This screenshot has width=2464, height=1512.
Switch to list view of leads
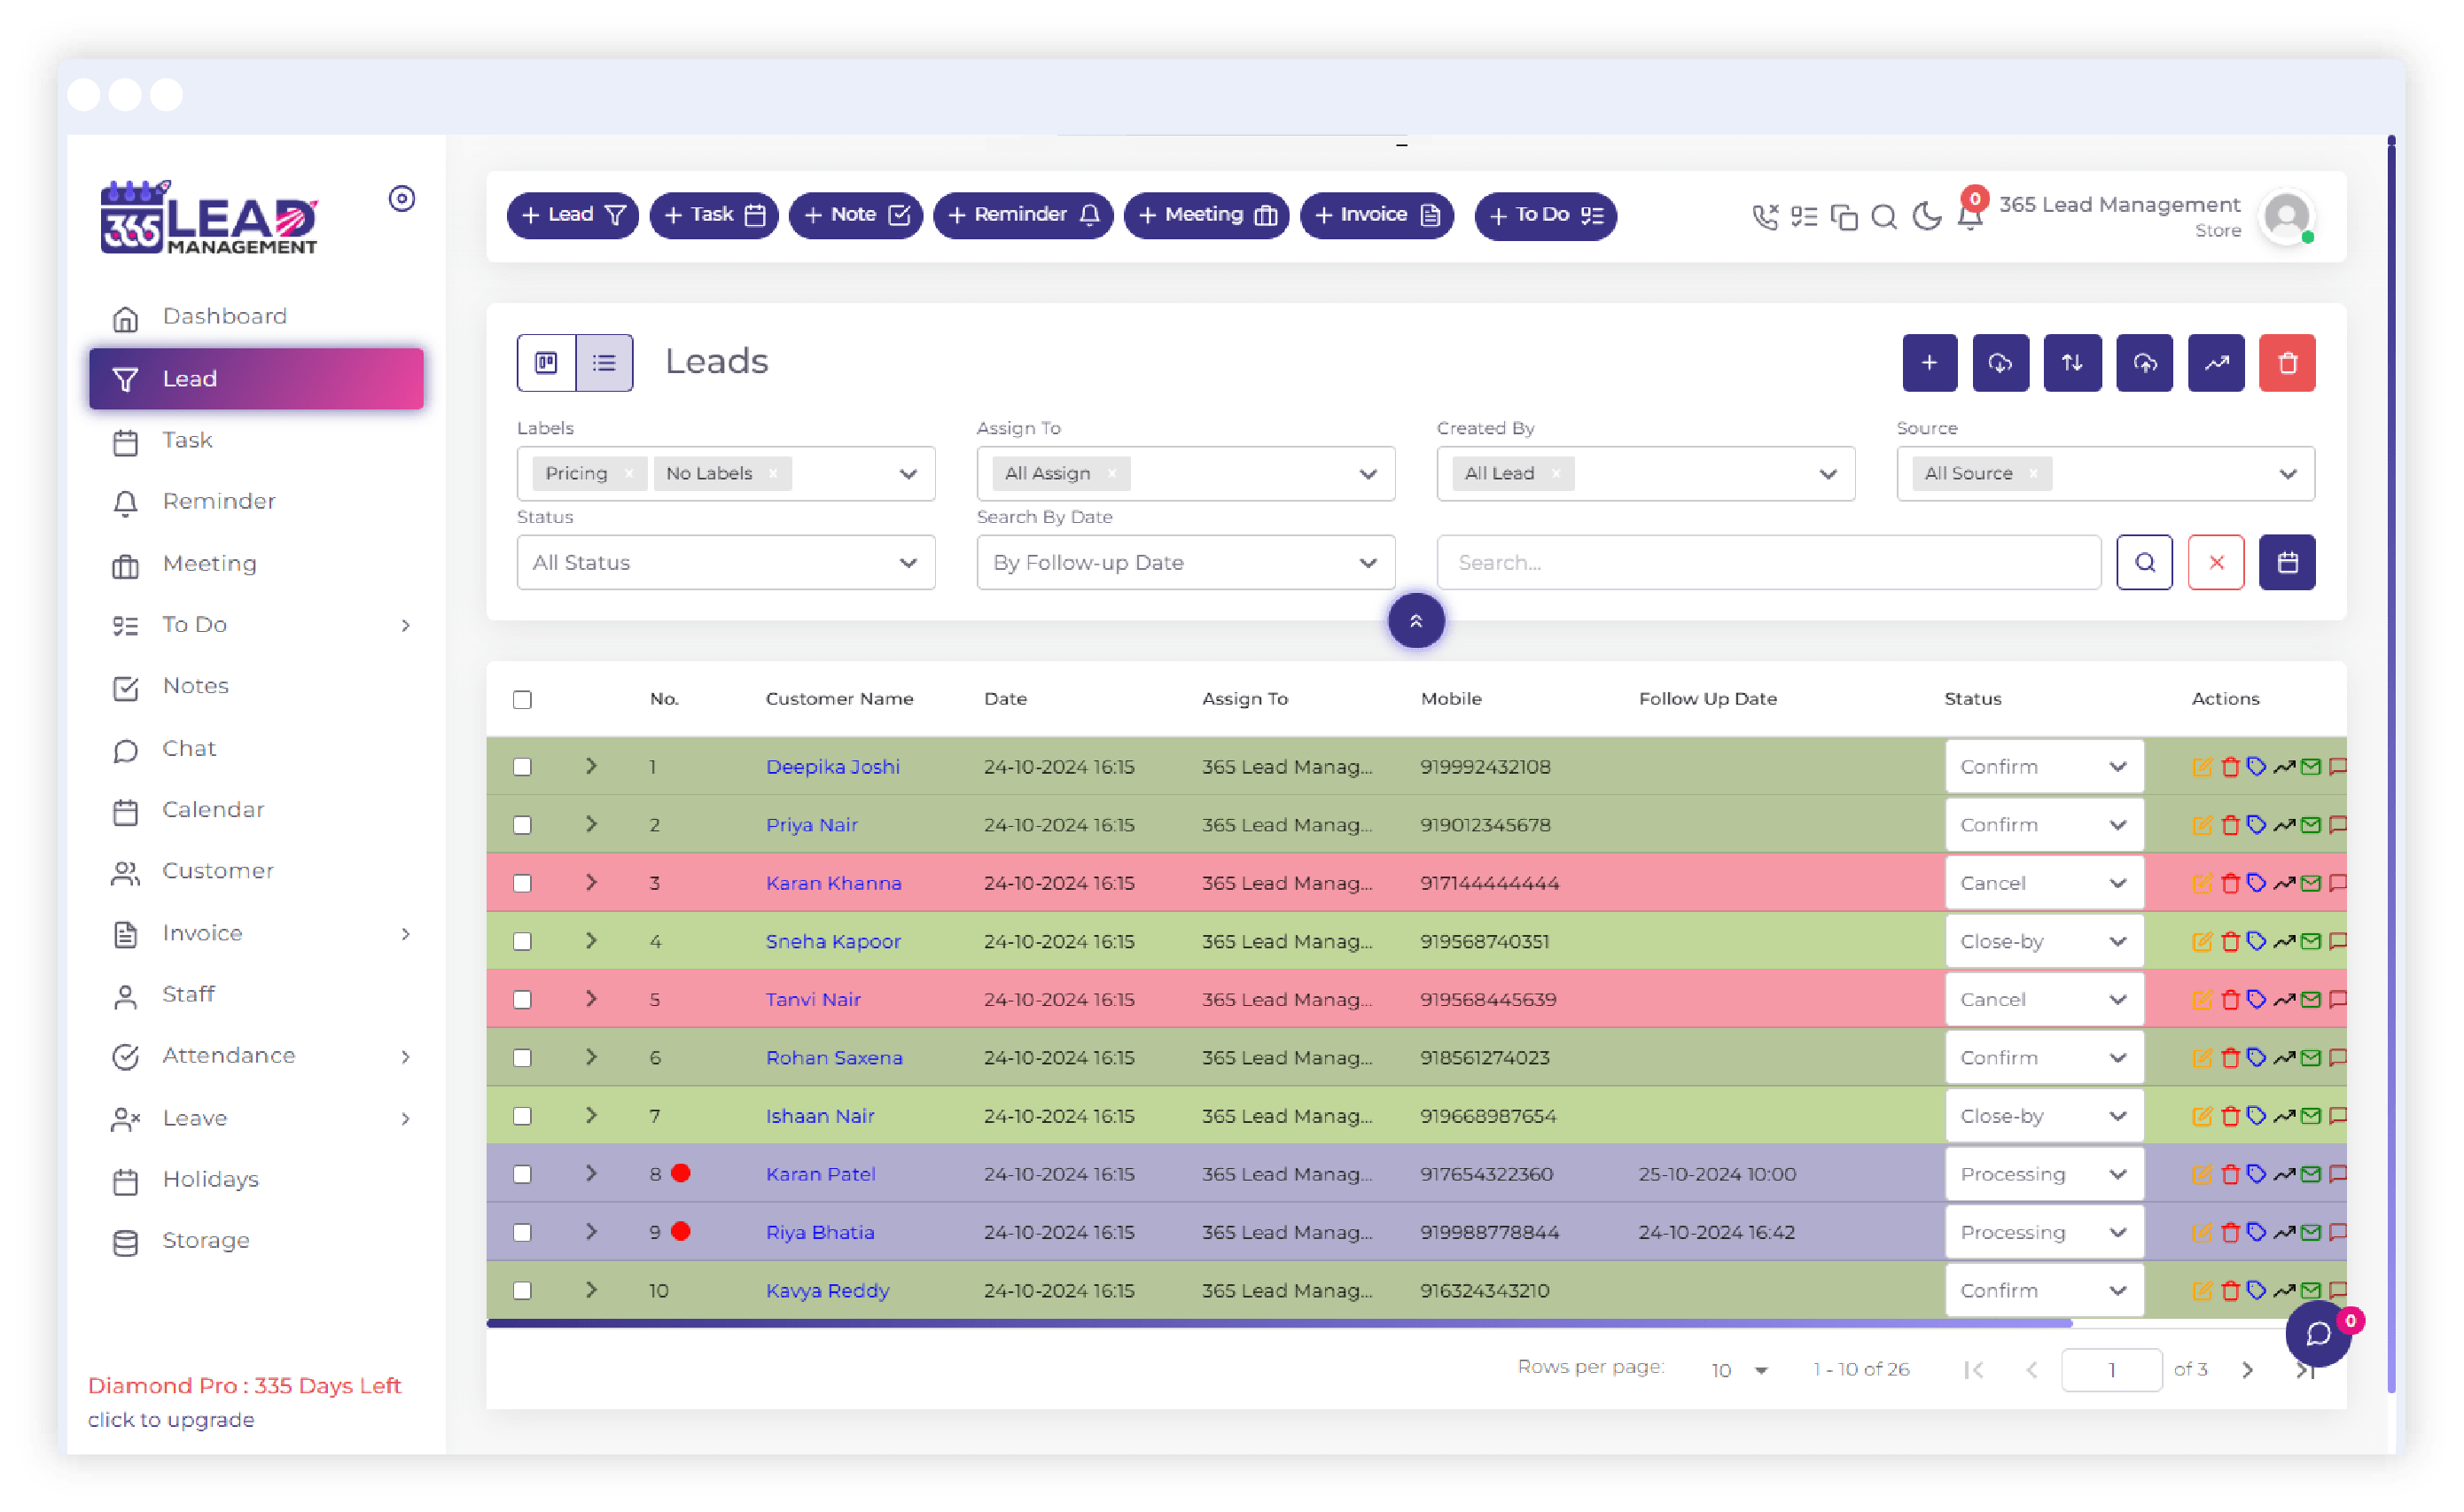604,362
